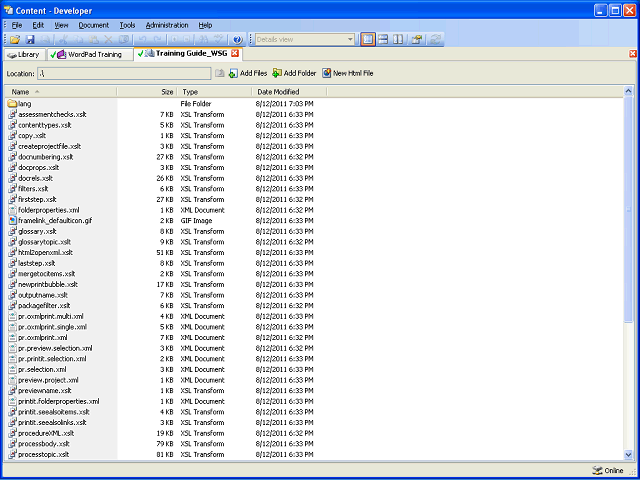
Task: Select processtopic.xslt file
Action: [x=44, y=454]
